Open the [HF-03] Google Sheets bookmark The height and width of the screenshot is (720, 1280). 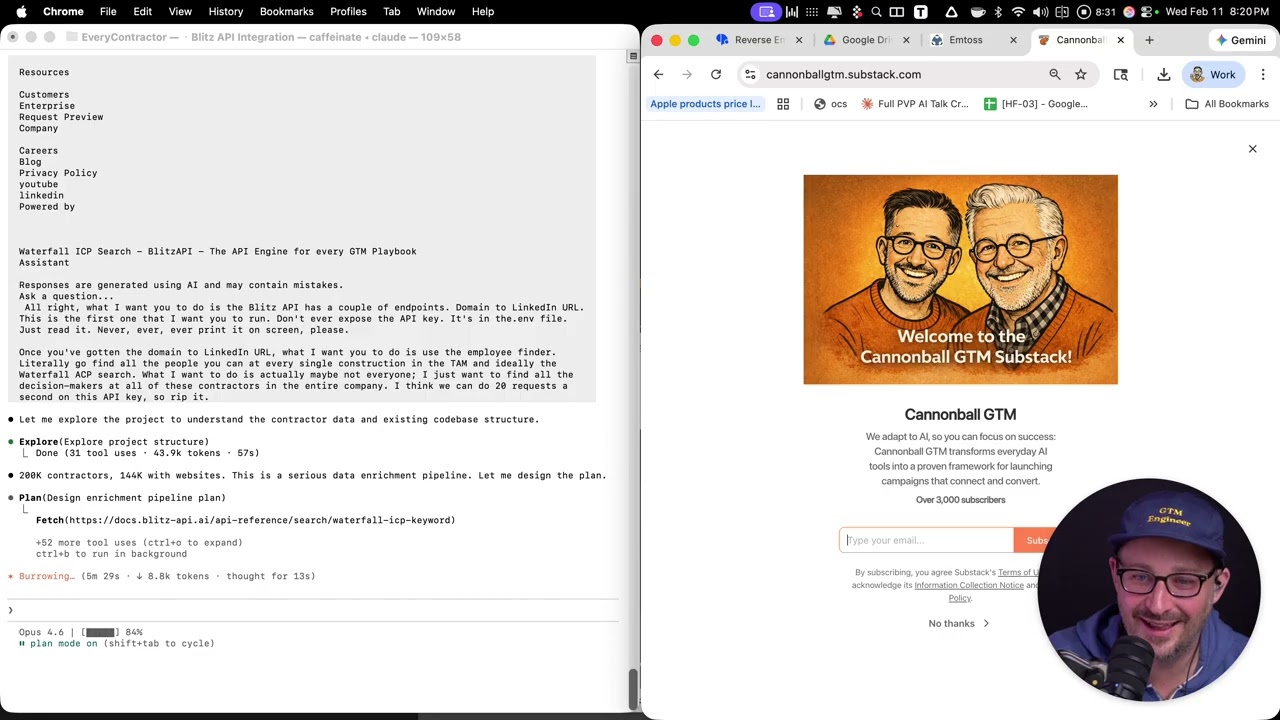point(1036,104)
